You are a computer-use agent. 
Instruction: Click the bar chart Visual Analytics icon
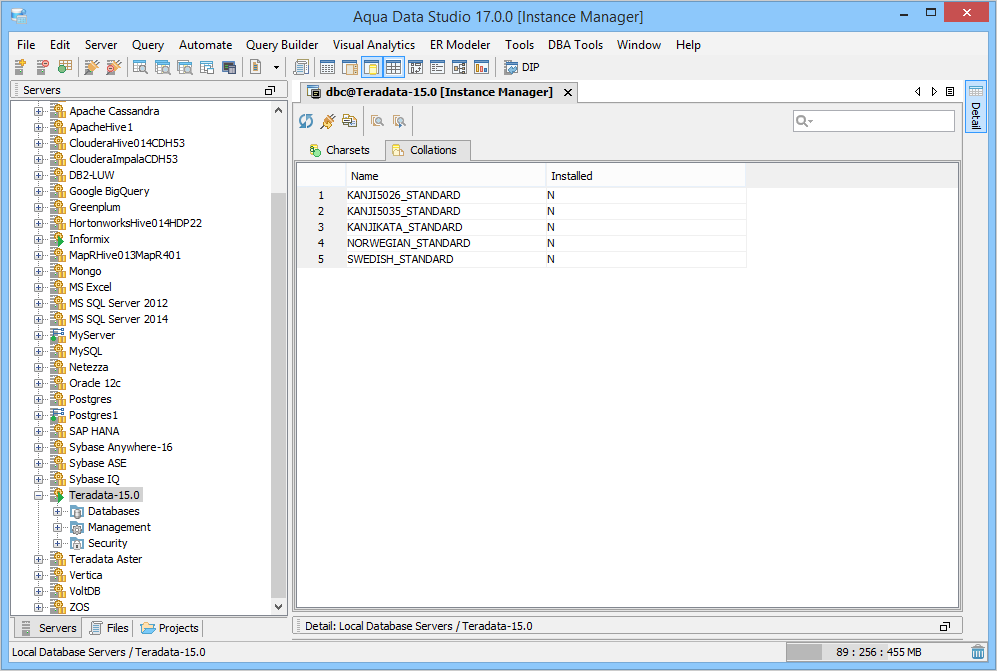click(481, 67)
